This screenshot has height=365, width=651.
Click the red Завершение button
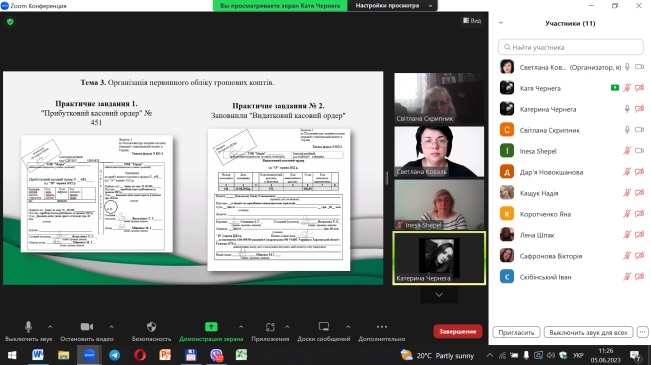tap(458, 331)
